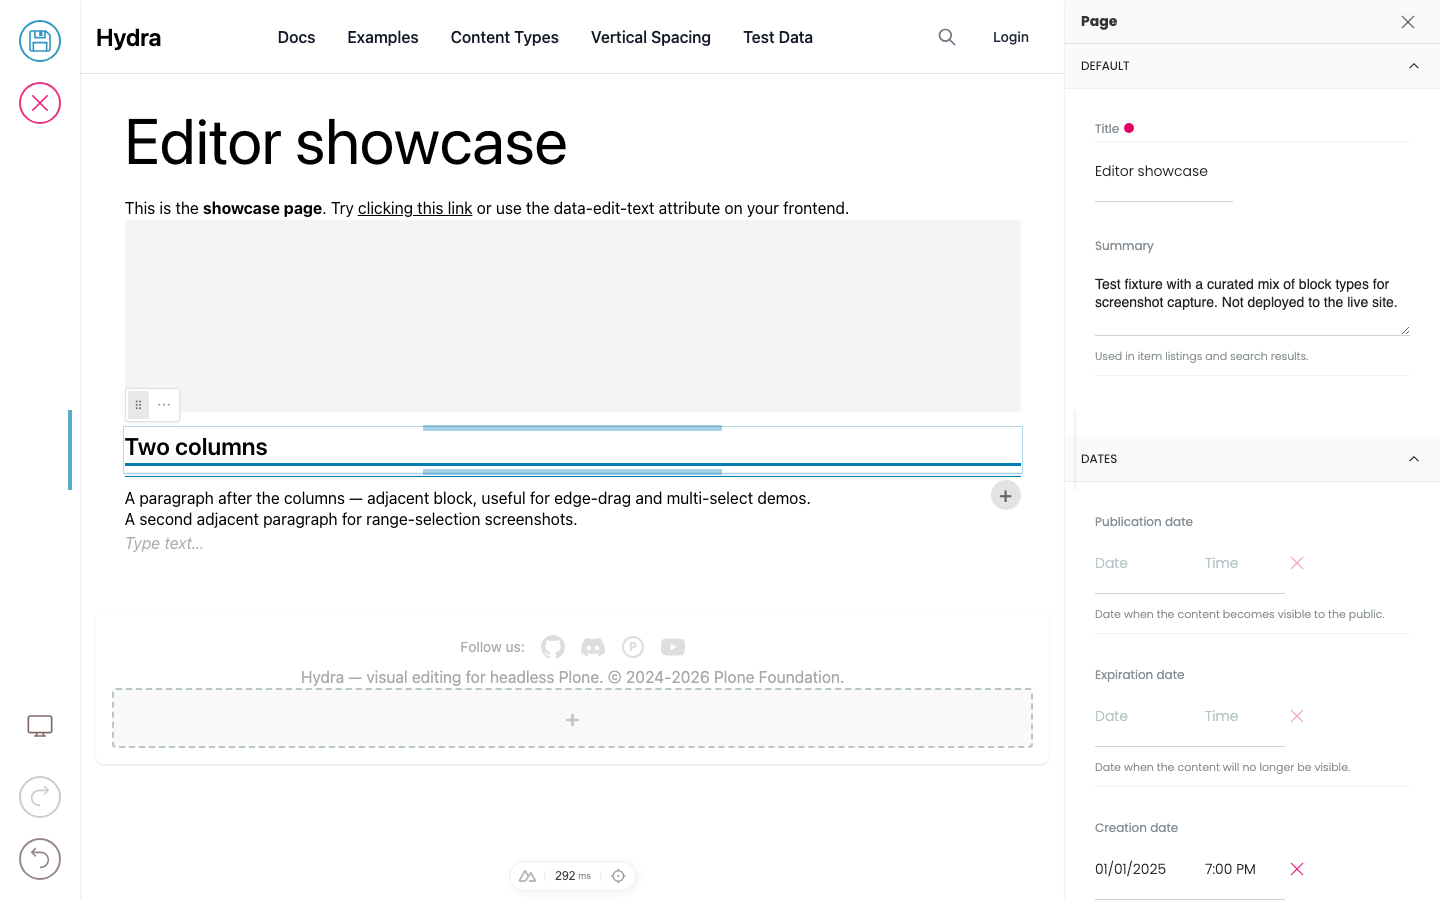Open the Test Data navigation item
1440x900 pixels.
(778, 37)
